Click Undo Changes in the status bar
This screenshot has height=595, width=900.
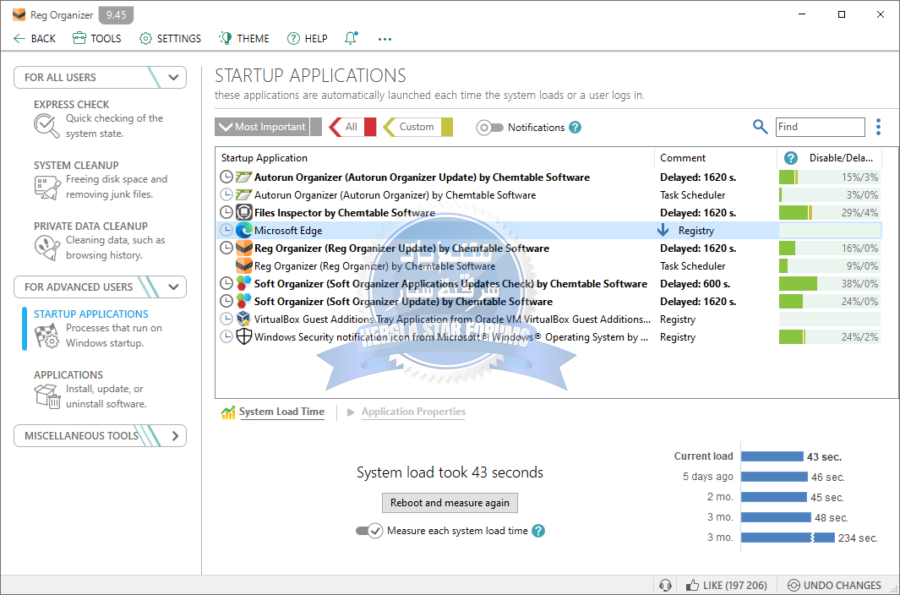pos(835,585)
